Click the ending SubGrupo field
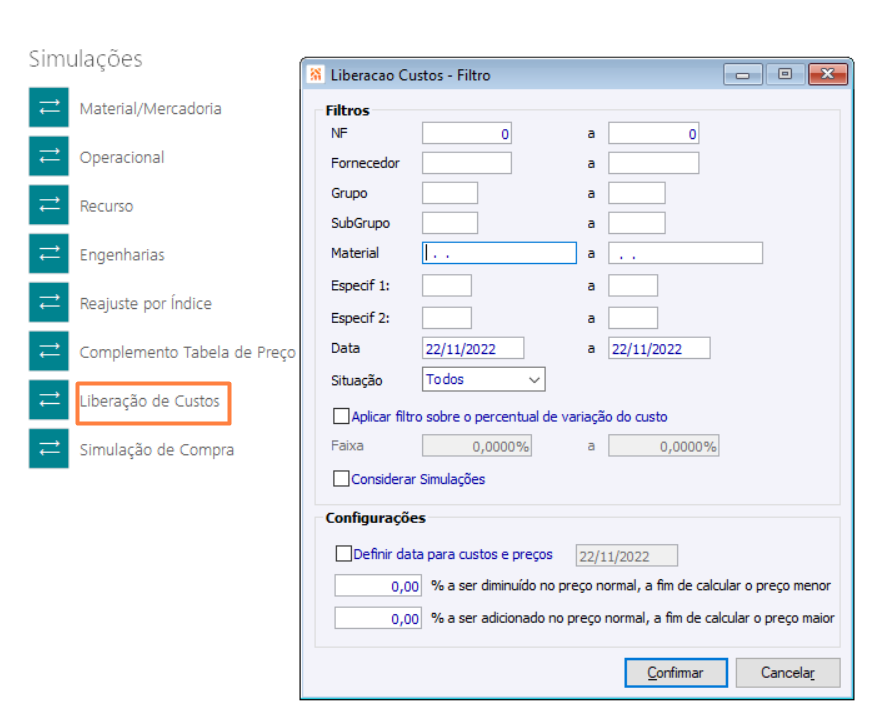Image resolution: width=869 pixels, height=709 pixels. point(636,223)
